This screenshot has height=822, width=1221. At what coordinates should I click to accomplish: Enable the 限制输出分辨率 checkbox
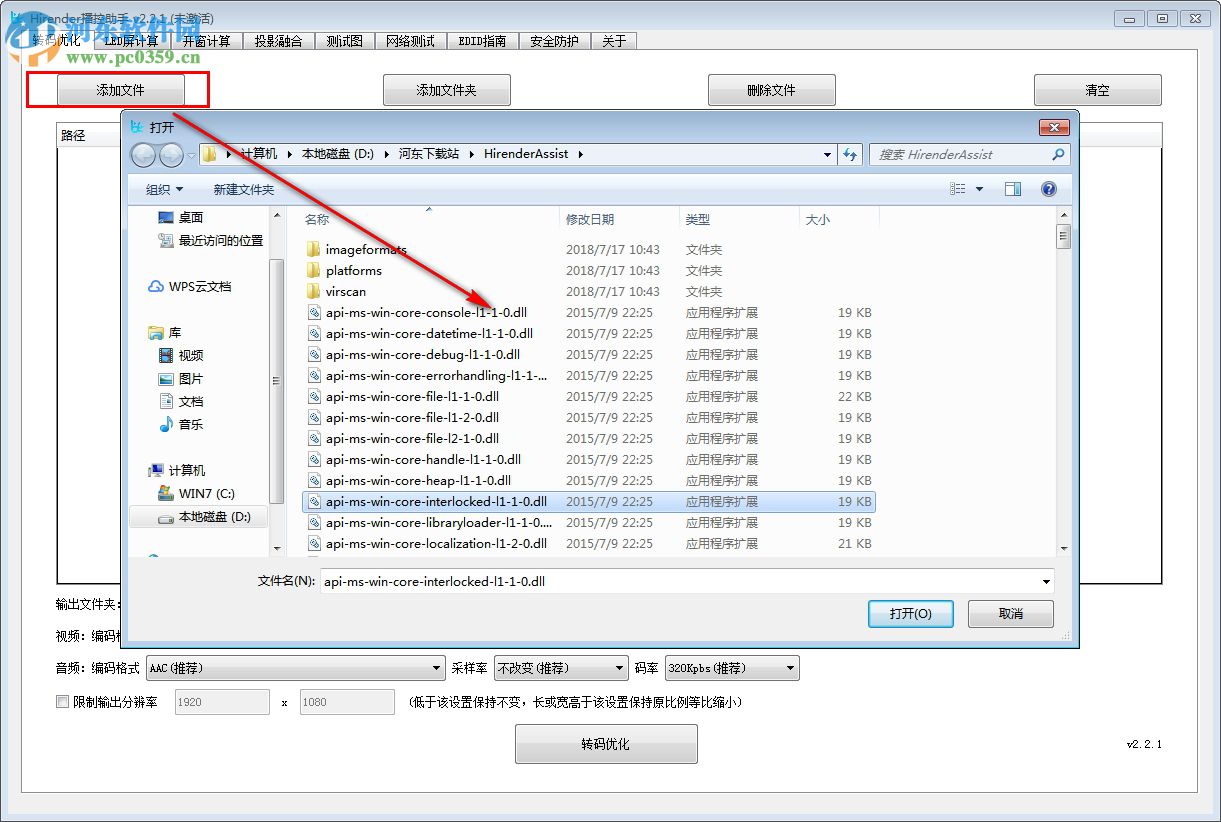(x=61, y=702)
